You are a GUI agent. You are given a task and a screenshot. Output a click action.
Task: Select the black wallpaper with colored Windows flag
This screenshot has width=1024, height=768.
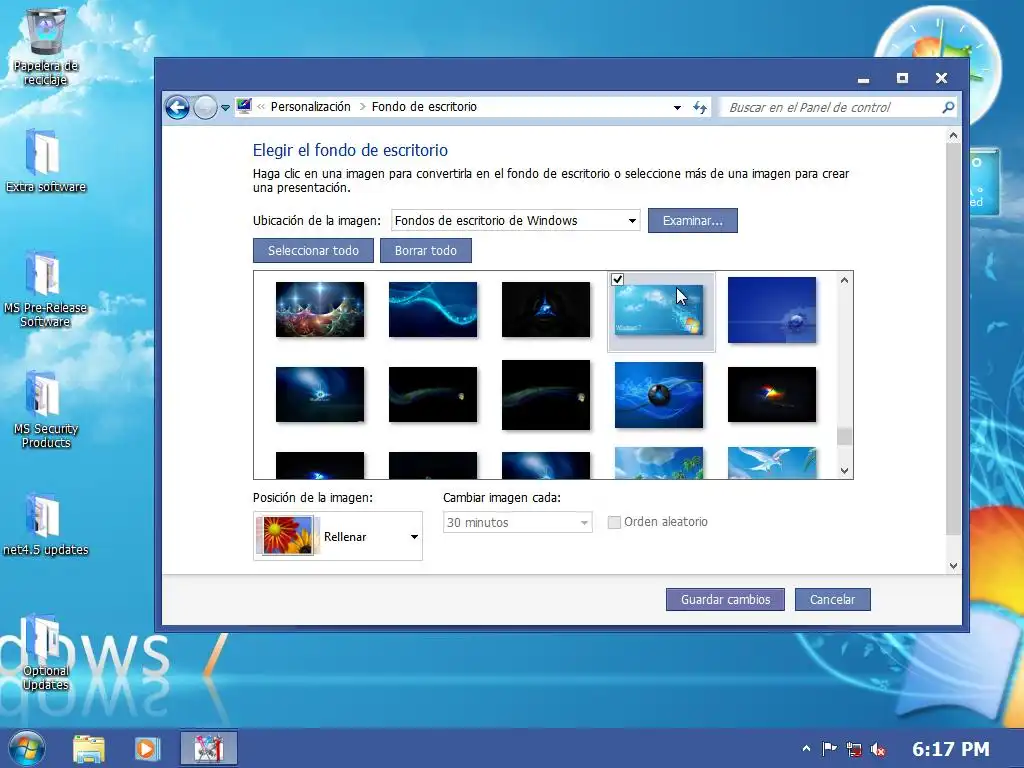click(772, 394)
